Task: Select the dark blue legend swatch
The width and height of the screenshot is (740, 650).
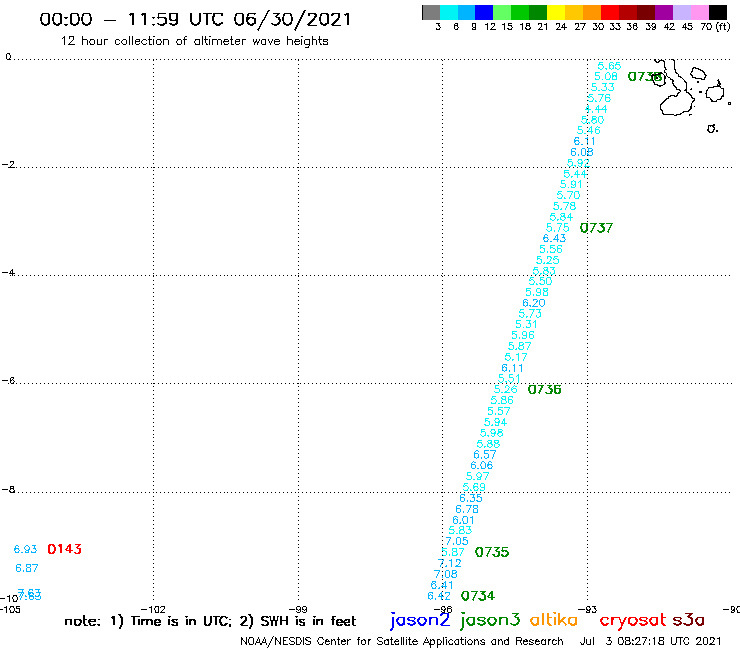Action: coord(485,12)
